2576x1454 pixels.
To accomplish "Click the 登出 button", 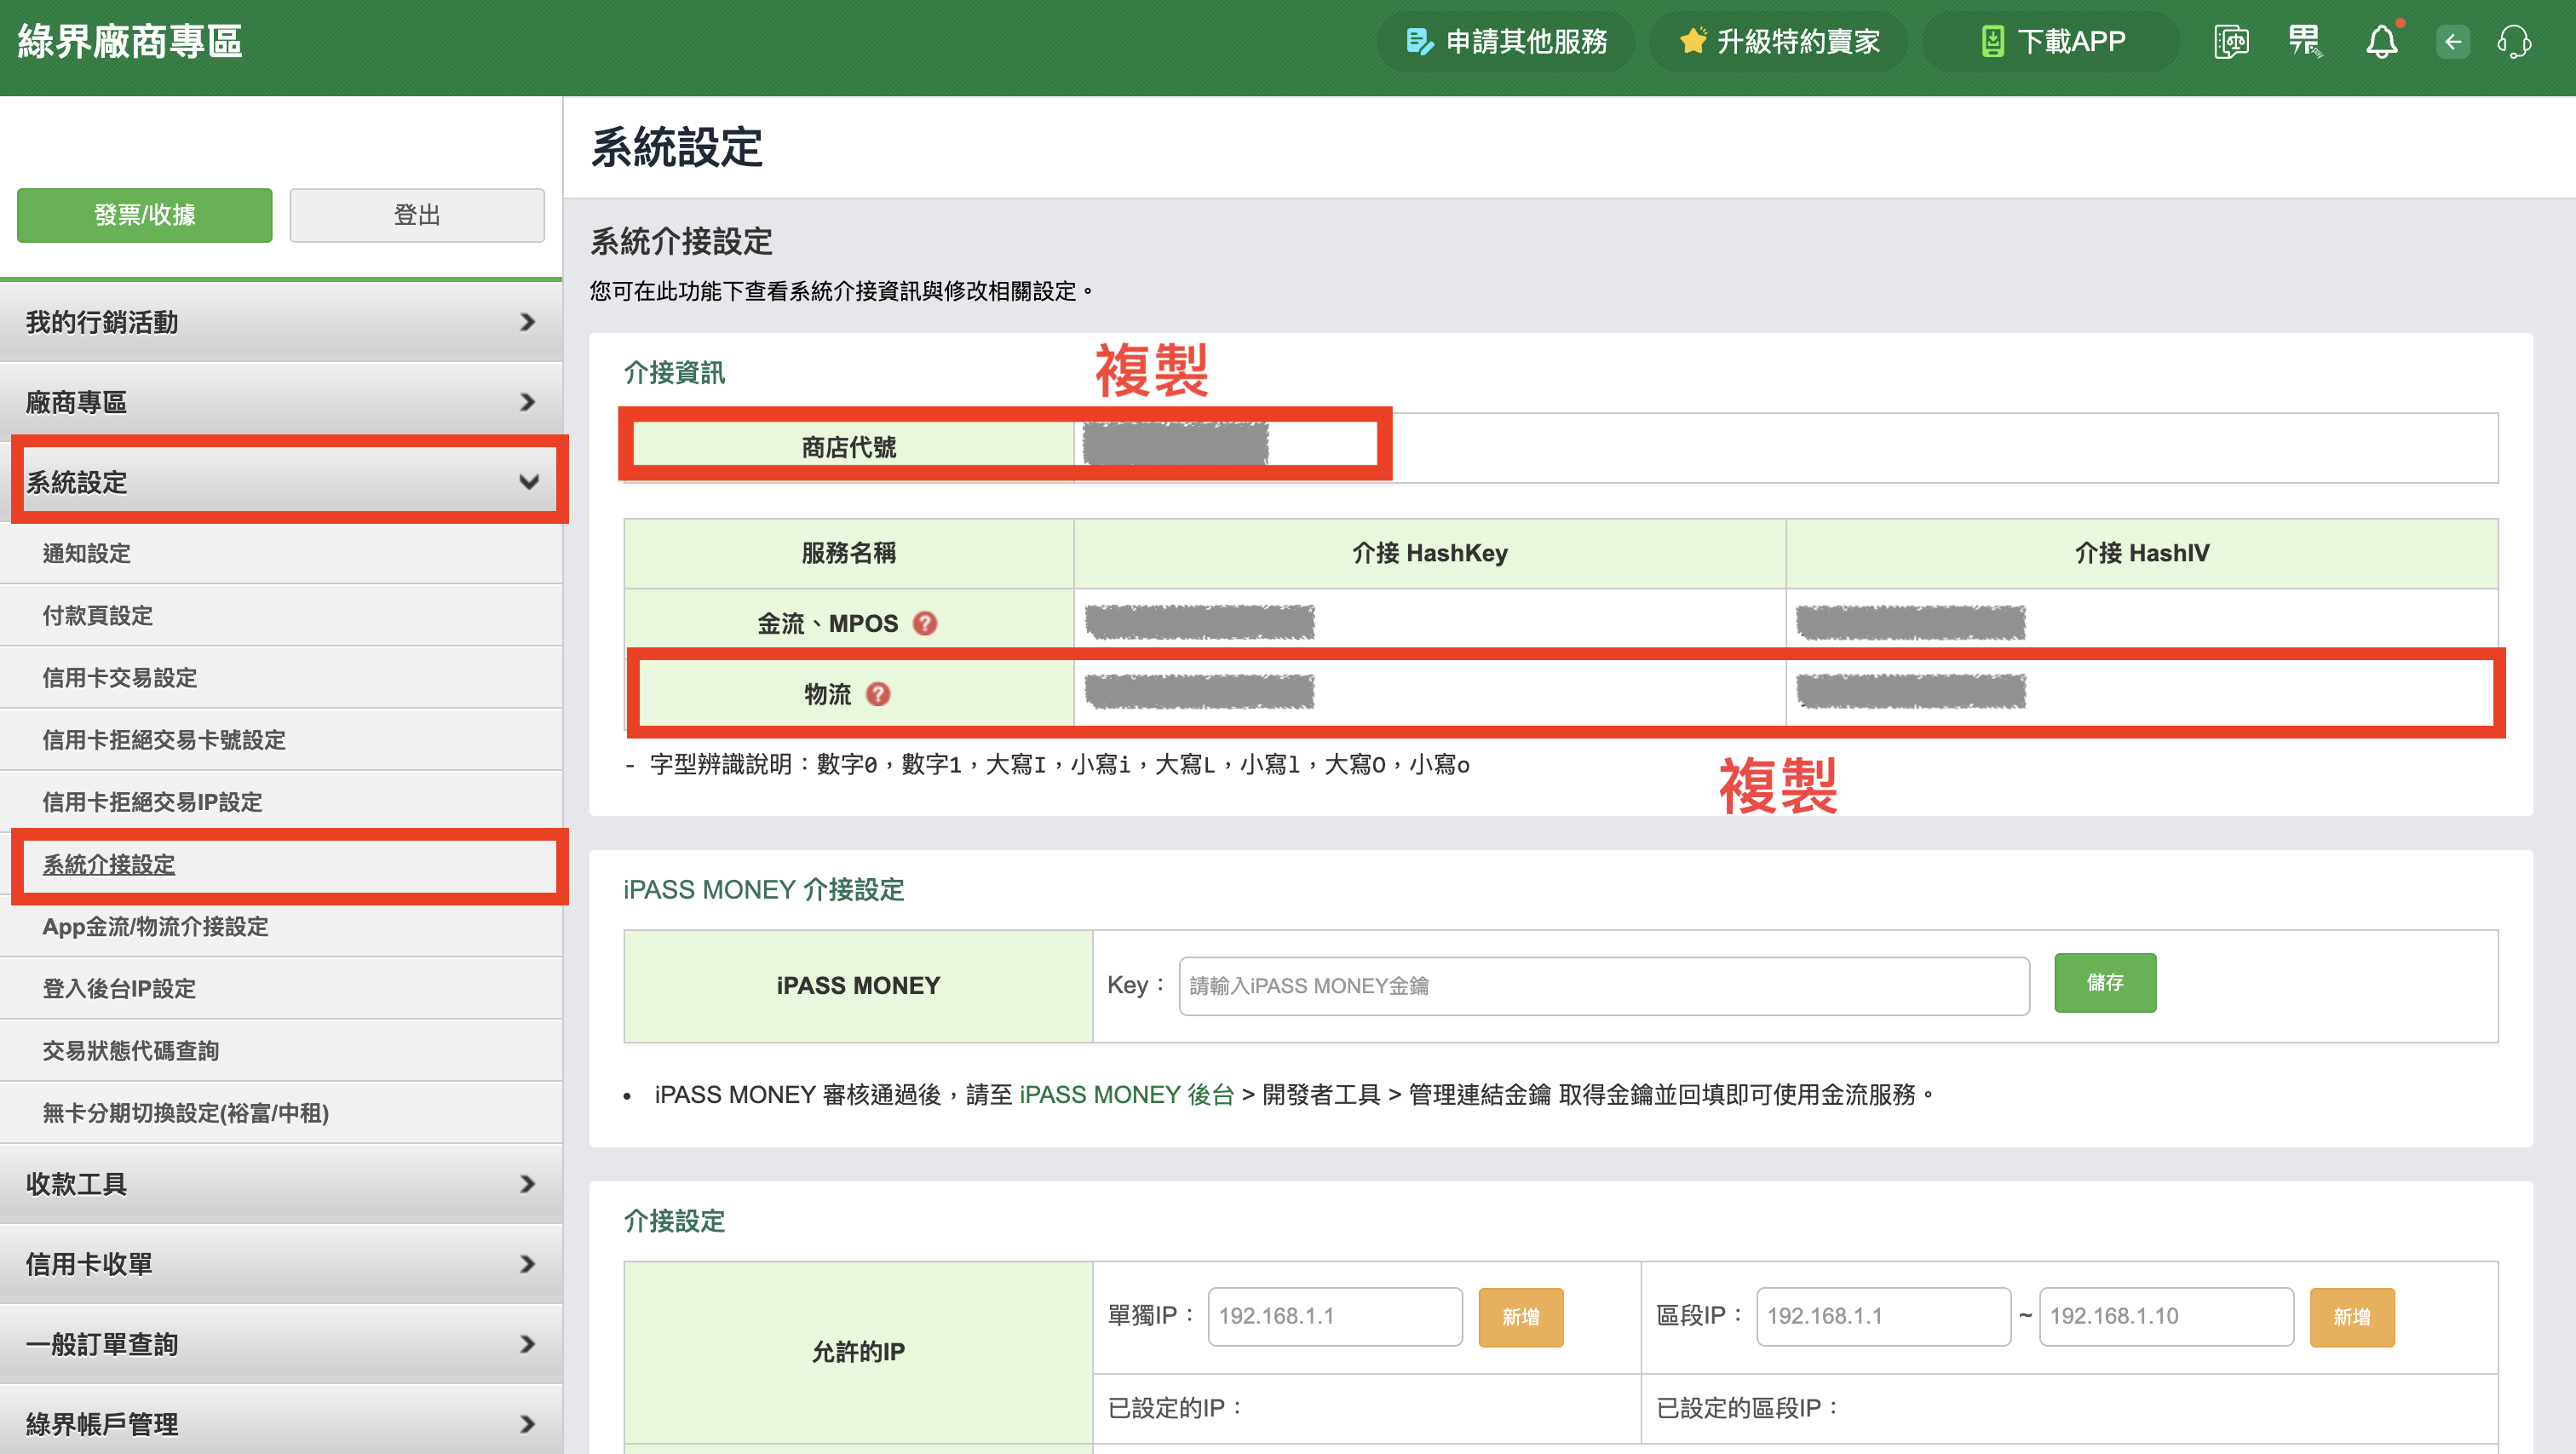I will (x=416, y=214).
